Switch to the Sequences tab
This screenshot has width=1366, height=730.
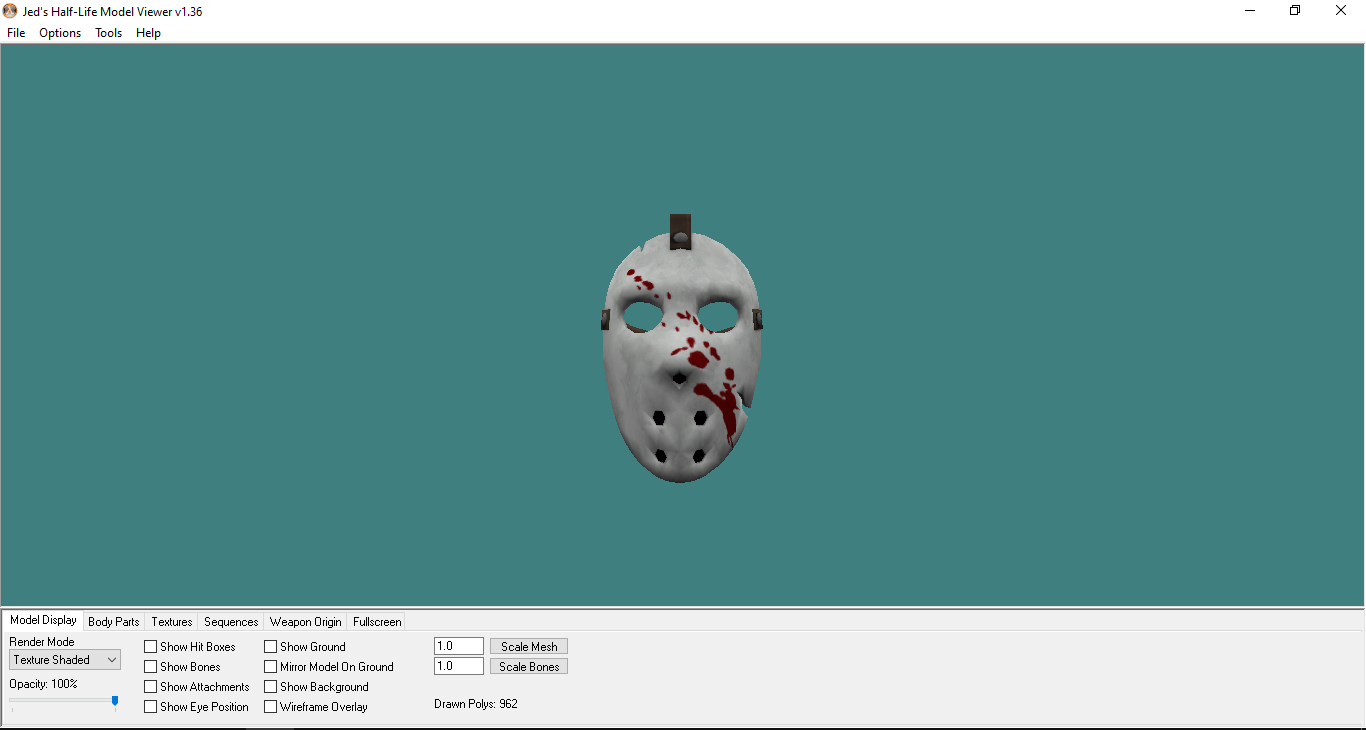click(231, 622)
